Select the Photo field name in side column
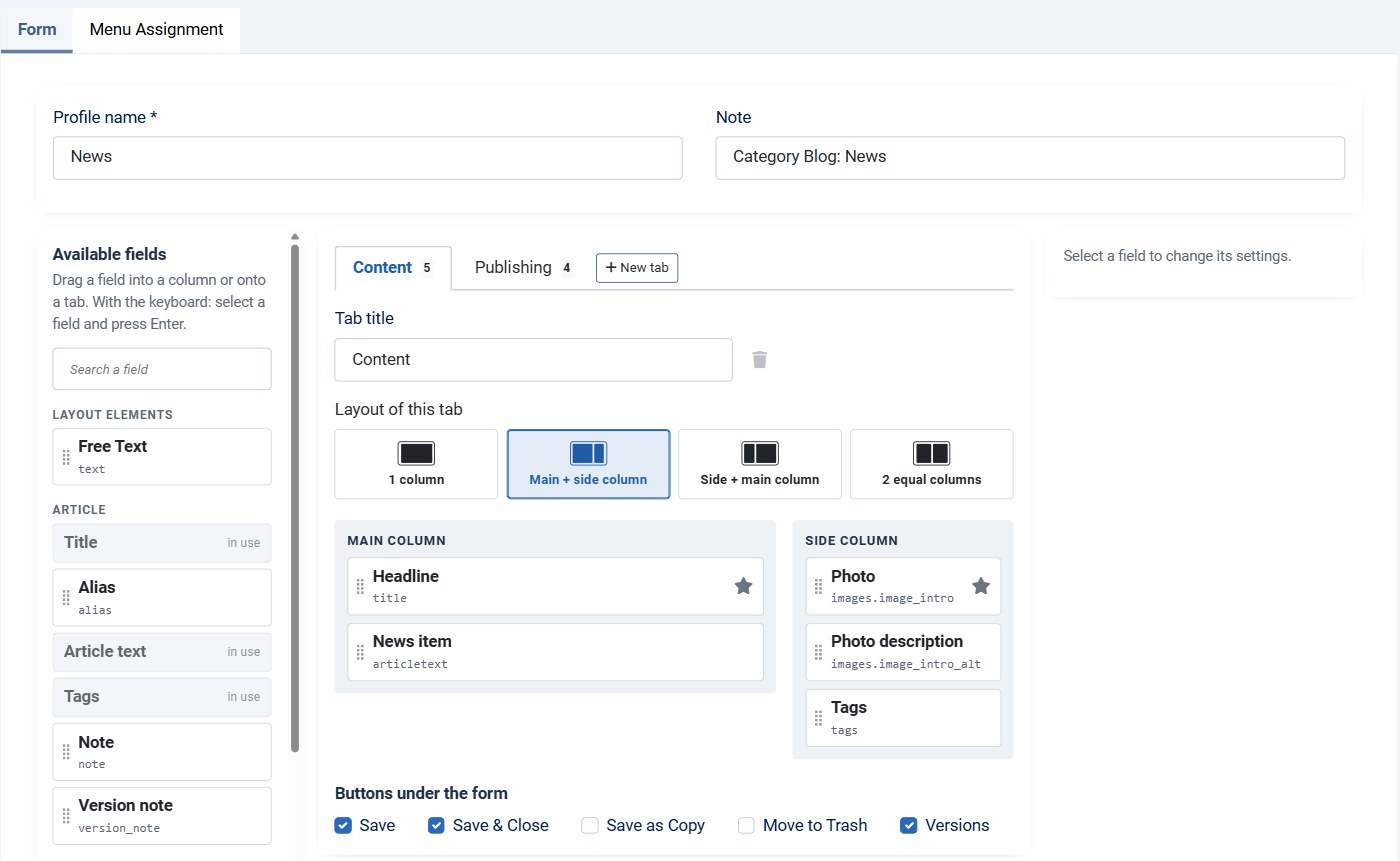Viewport: 1400px width, 861px height. click(853, 576)
